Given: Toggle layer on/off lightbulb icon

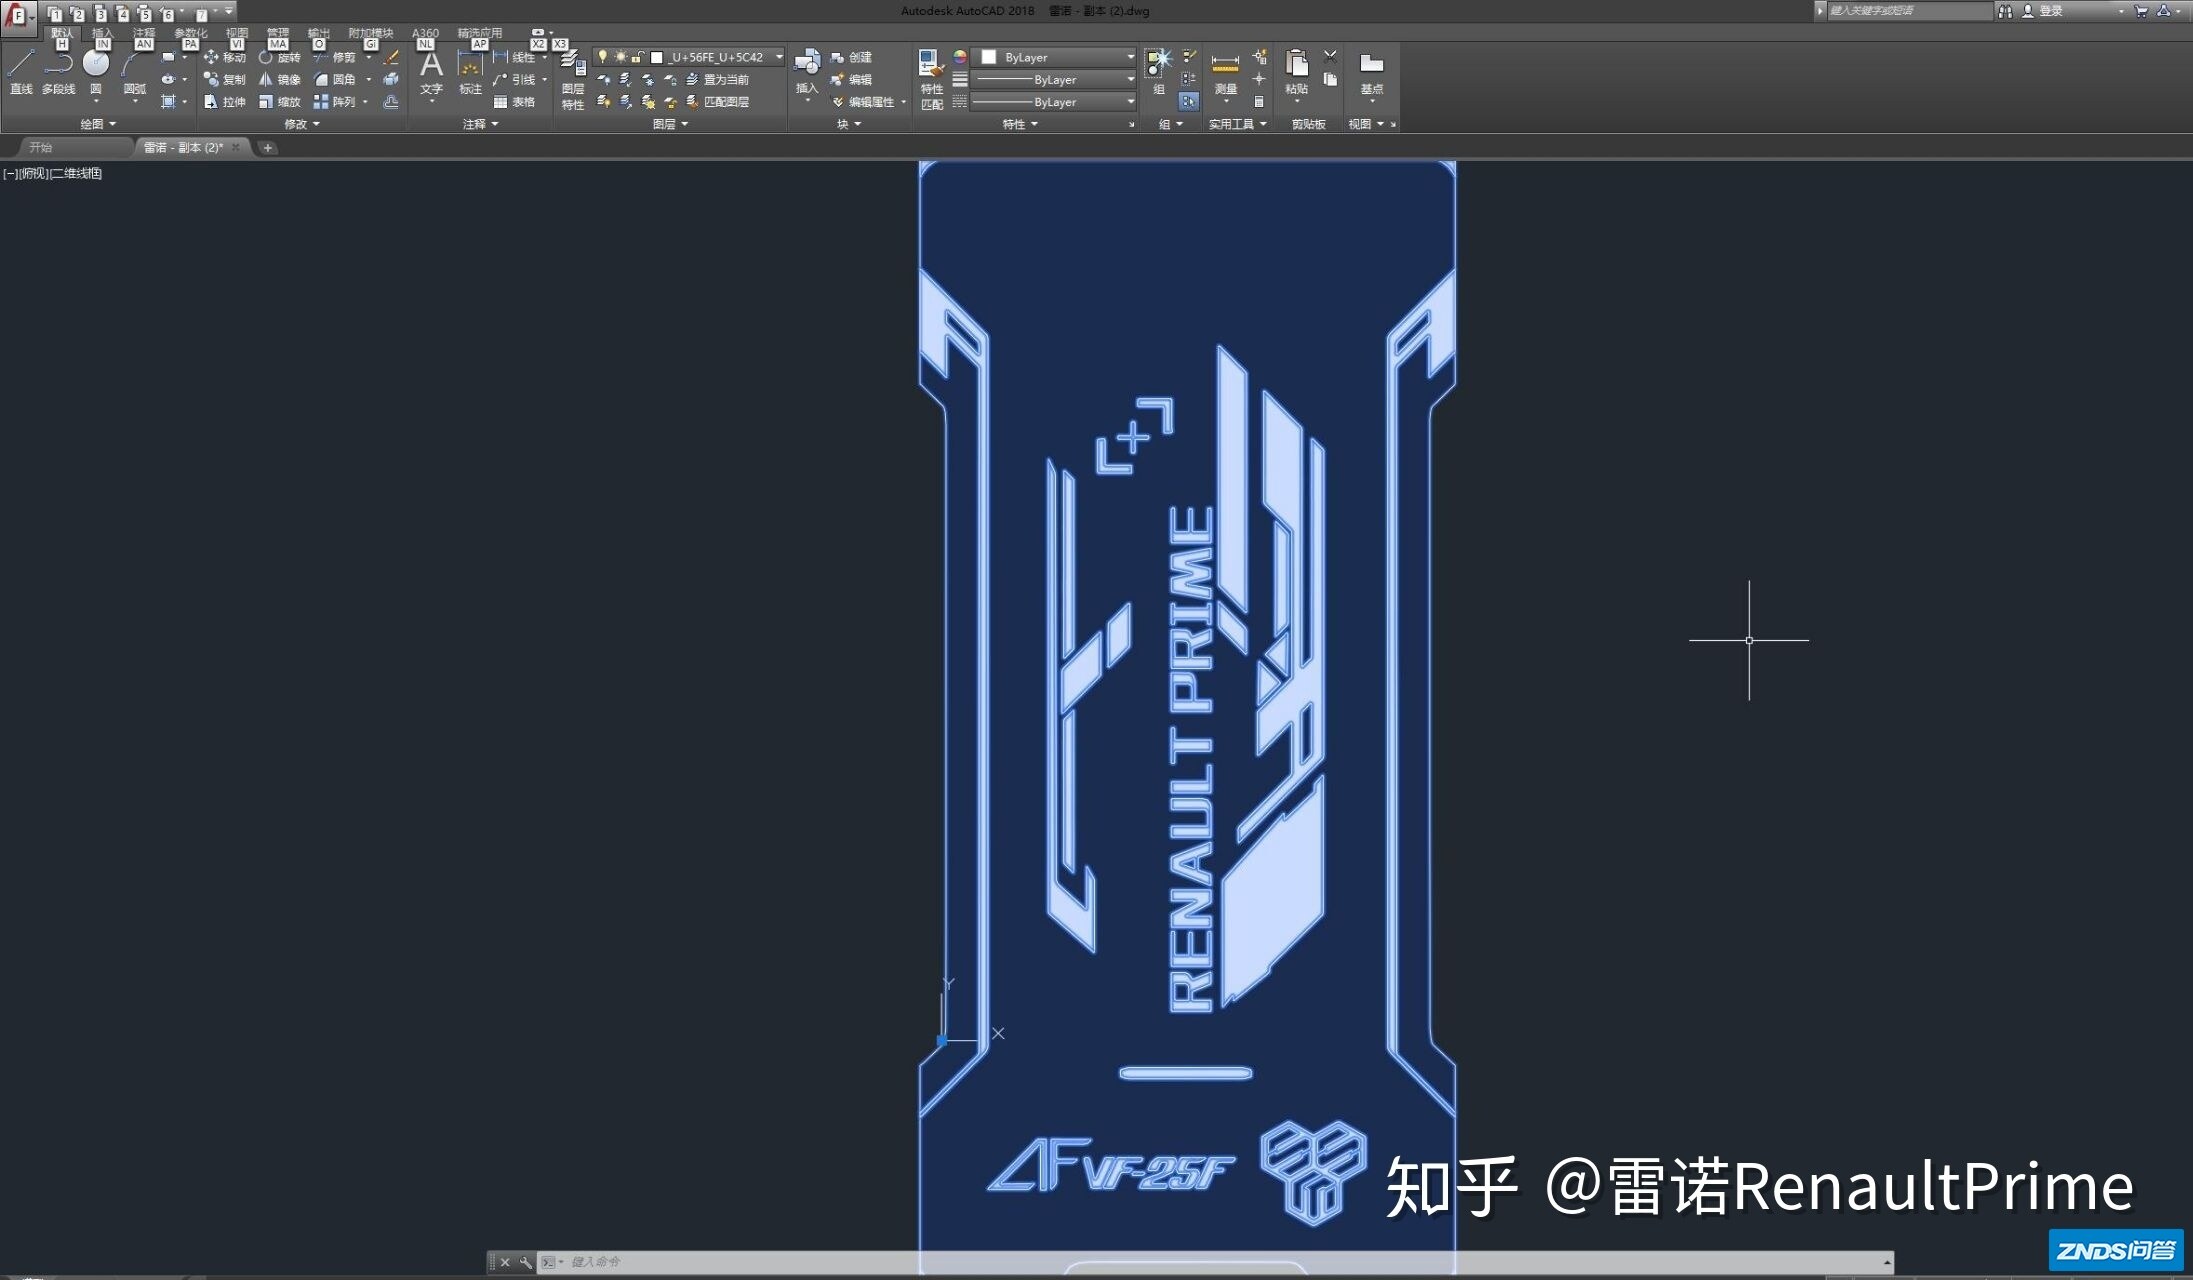Looking at the screenshot, I should [603, 57].
